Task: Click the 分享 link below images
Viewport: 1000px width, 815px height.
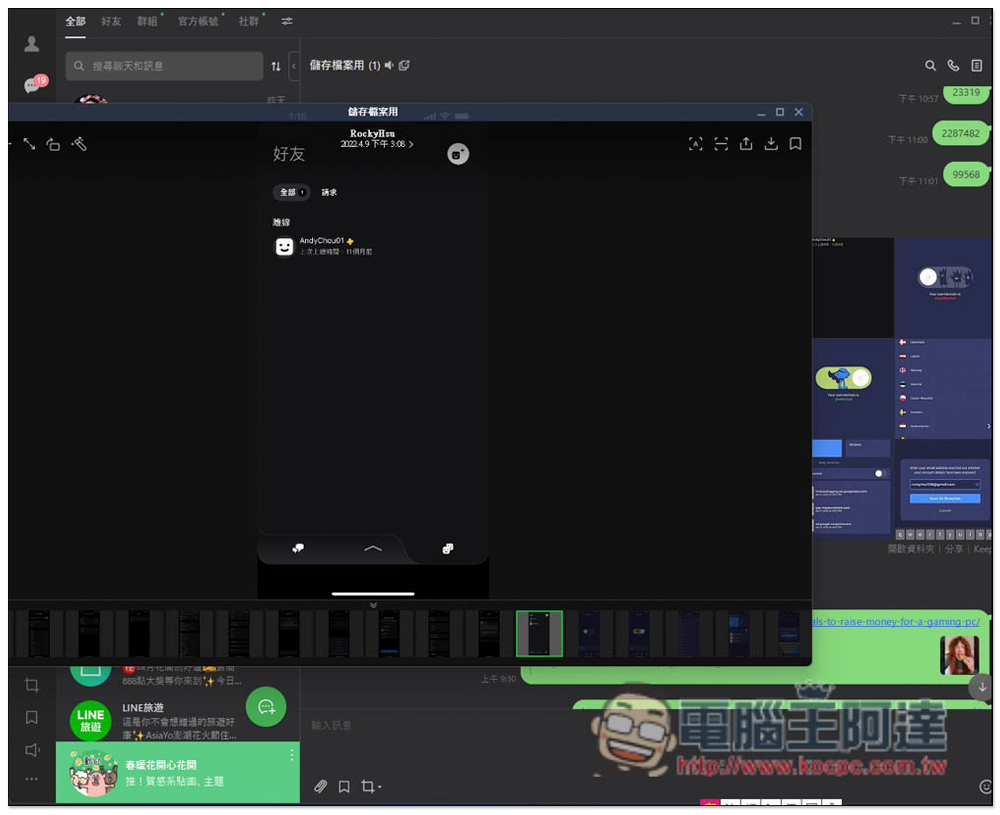Action: (954, 549)
